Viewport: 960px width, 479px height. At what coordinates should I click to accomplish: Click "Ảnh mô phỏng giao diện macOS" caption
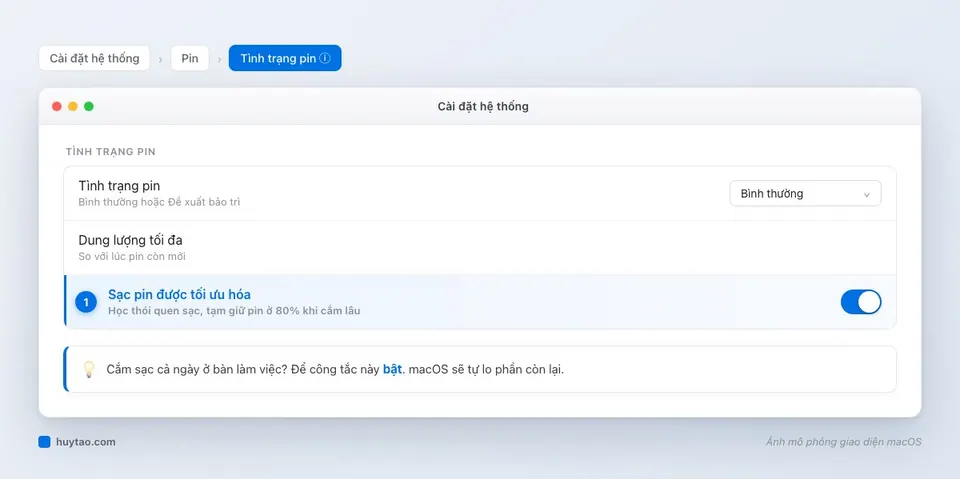pos(844,442)
